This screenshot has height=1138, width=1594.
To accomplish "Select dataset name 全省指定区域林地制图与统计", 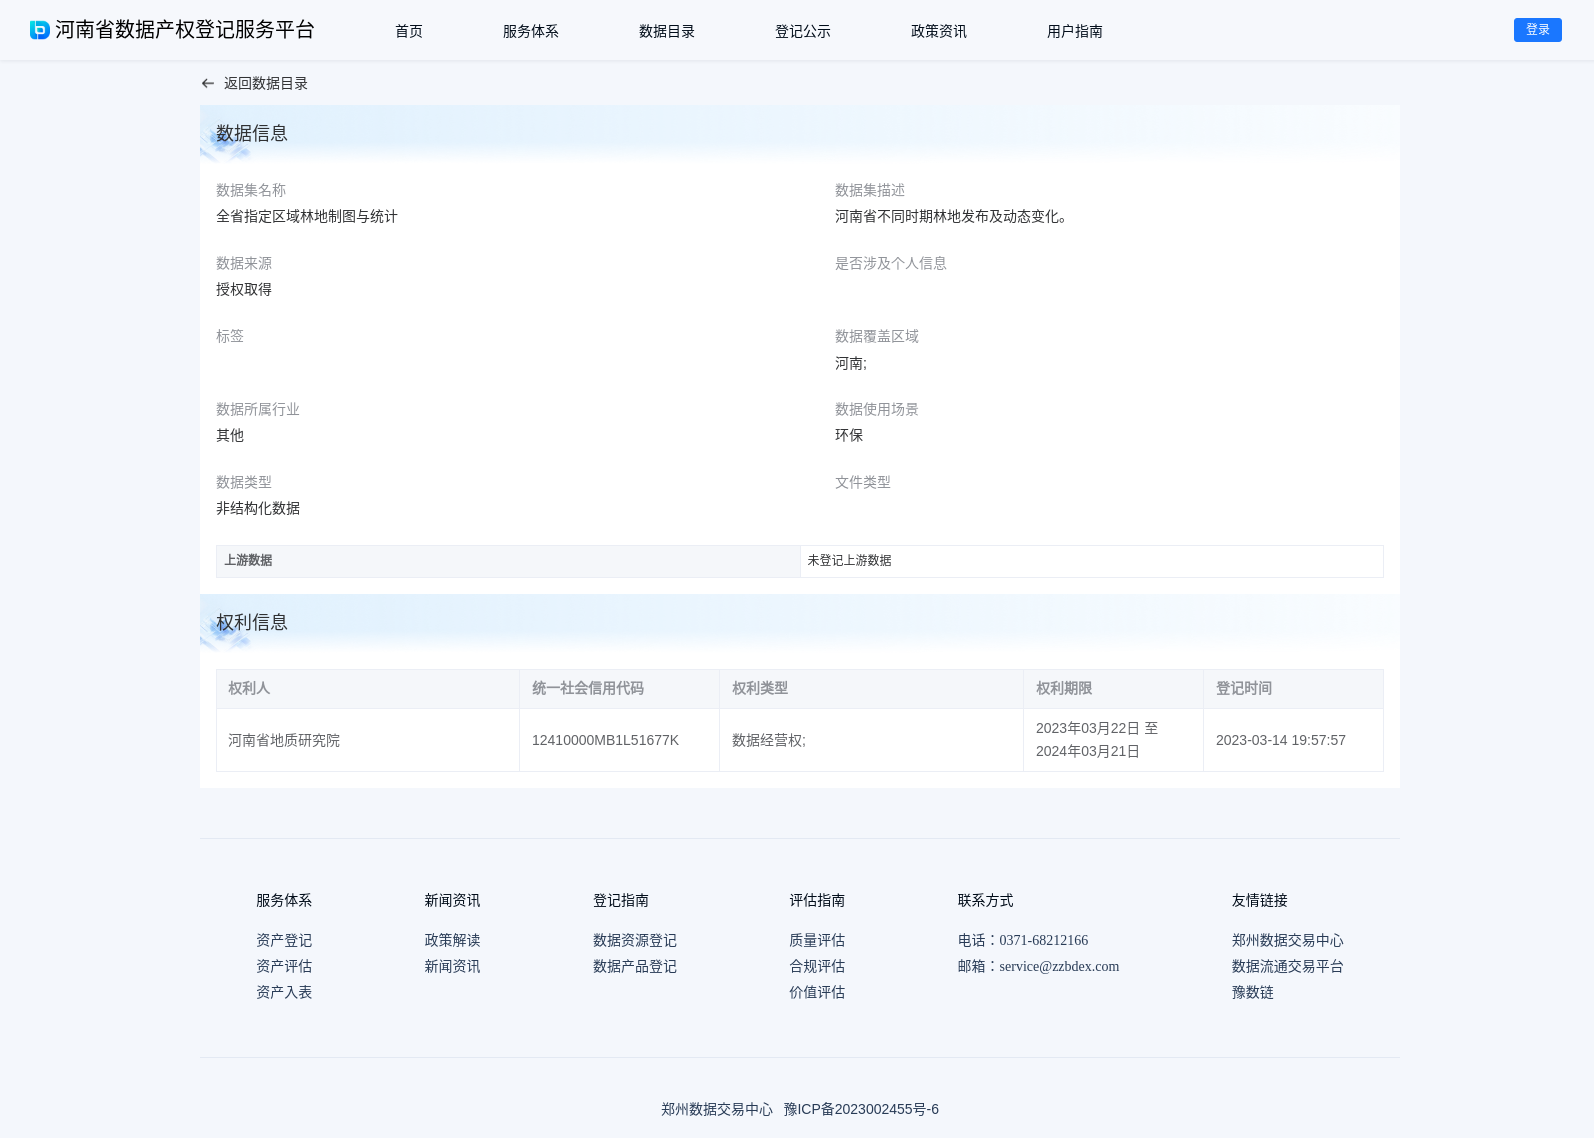I will tap(307, 216).
